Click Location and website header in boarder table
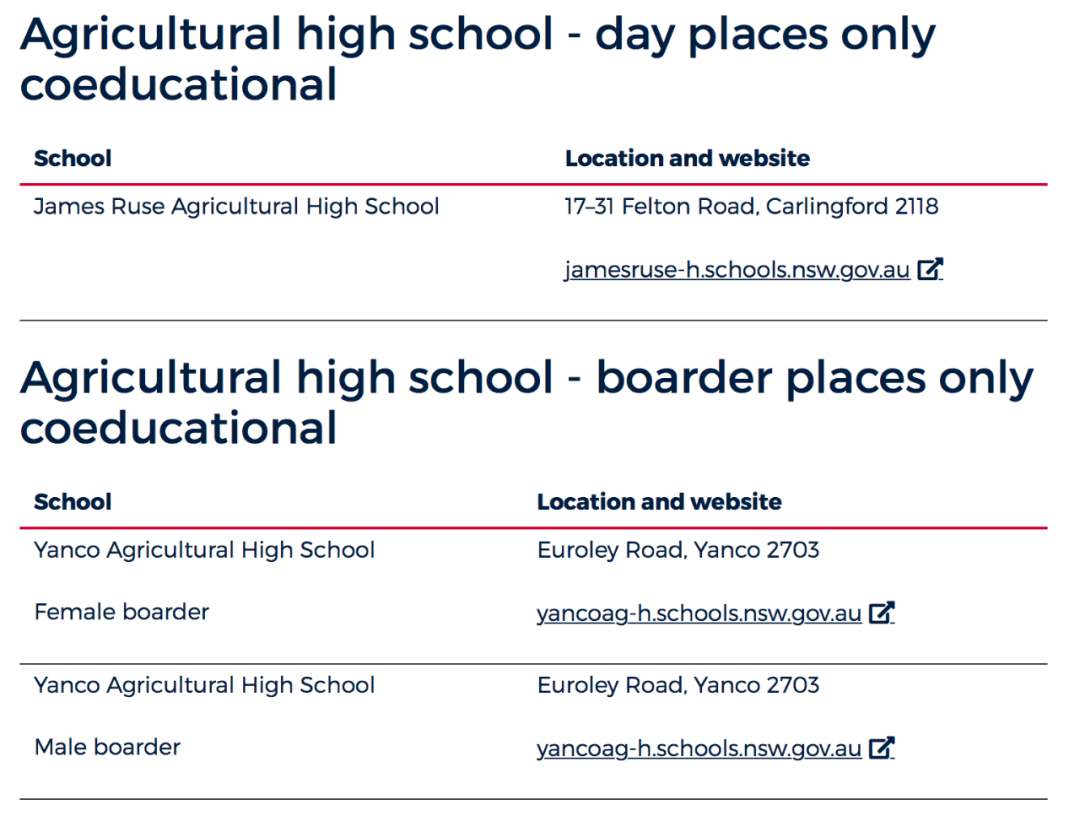The image size is (1080, 832). [659, 502]
